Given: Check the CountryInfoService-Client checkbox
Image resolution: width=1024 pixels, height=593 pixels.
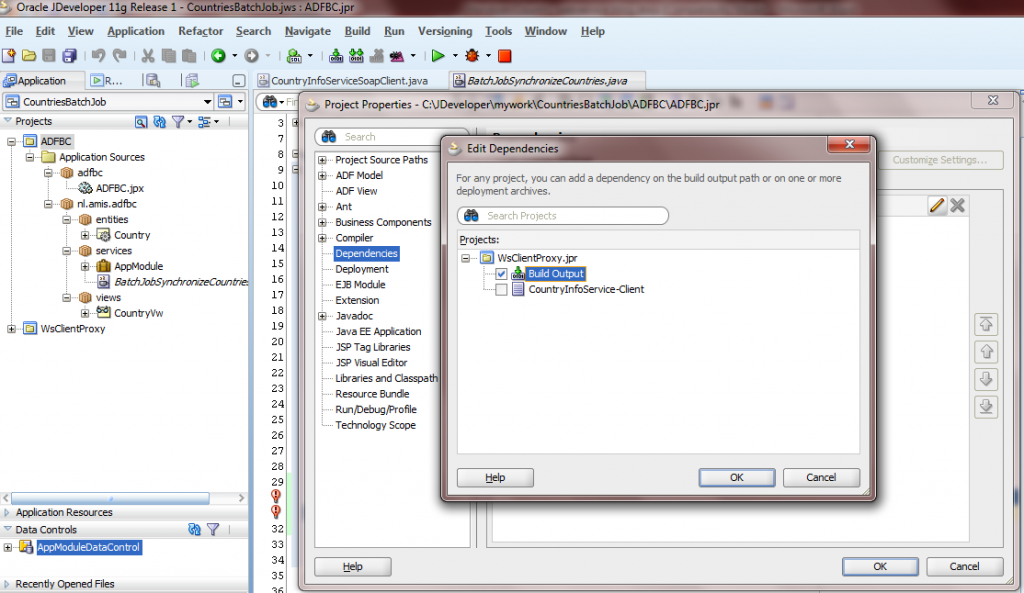Looking at the screenshot, I should pyautogui.click(x=501, y=289).
